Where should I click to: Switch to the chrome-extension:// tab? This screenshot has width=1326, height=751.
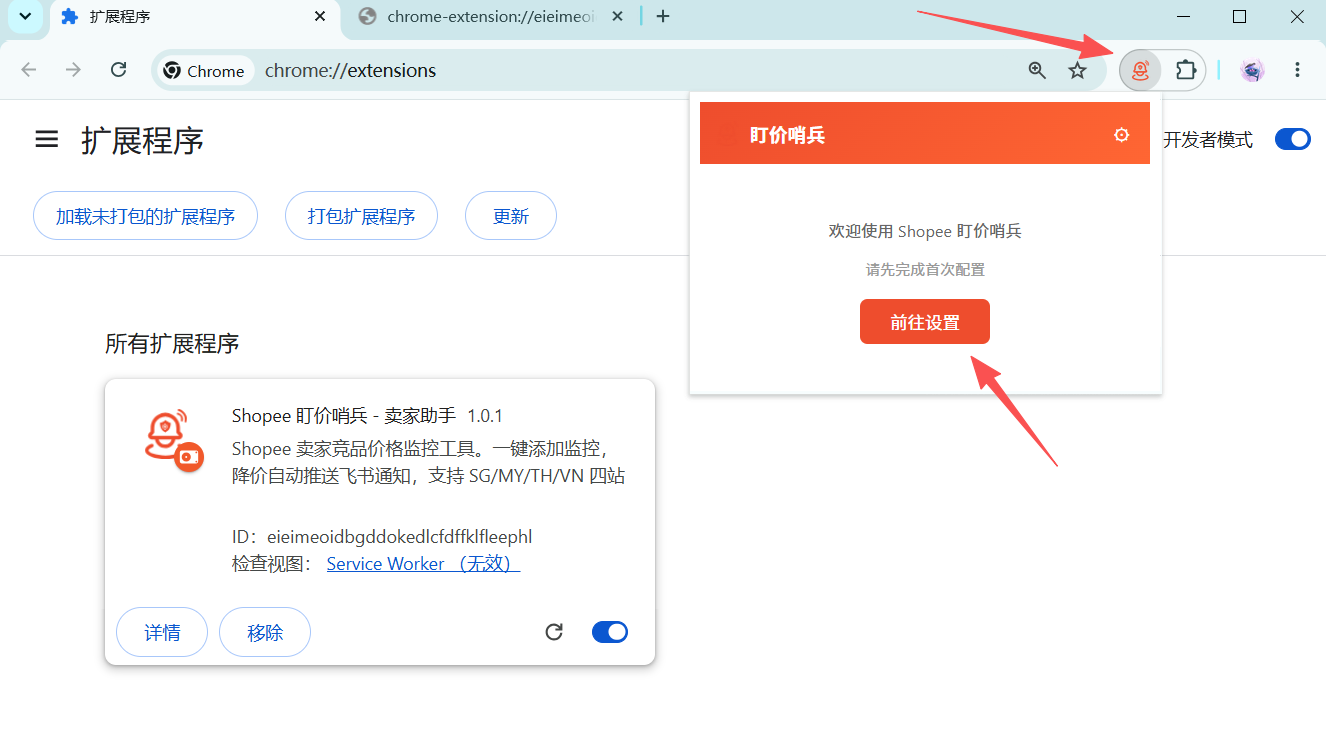pyautogui.click(x=490, y=16)
